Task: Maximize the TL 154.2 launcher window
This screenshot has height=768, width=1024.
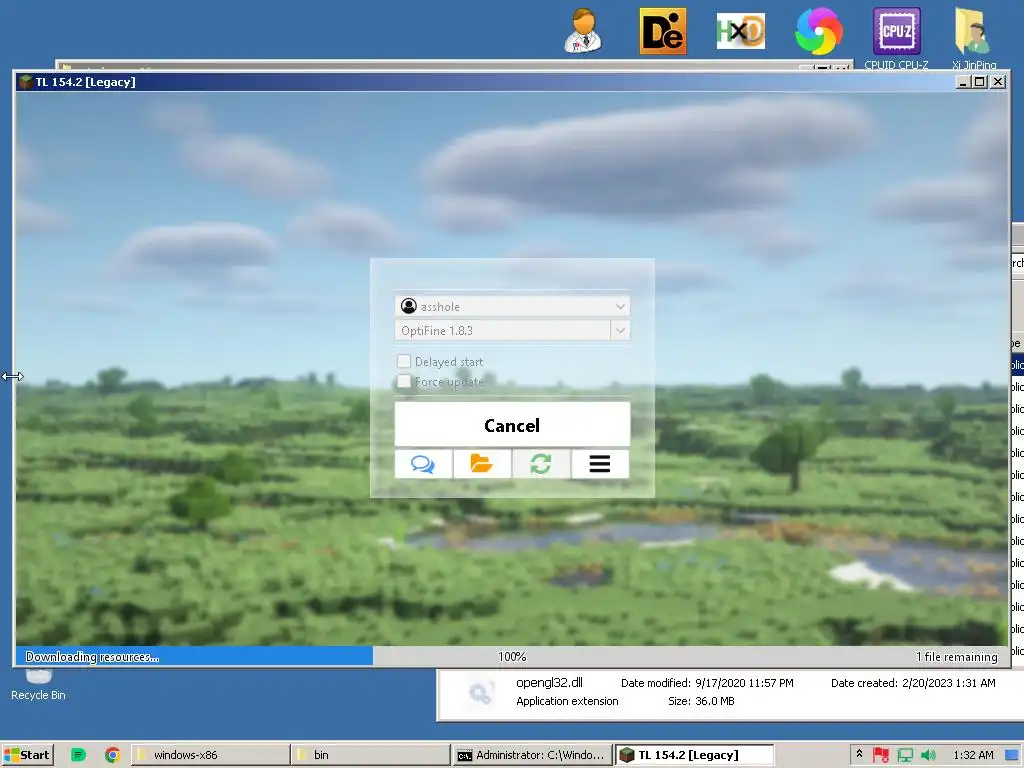Action: (x=980, y=82)
